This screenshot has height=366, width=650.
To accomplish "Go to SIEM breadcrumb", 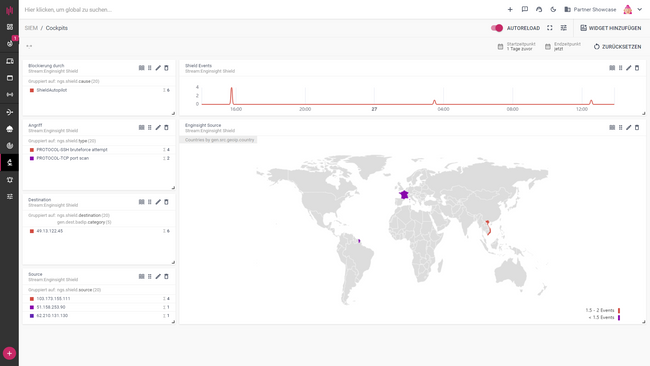I will pos(31,28).
